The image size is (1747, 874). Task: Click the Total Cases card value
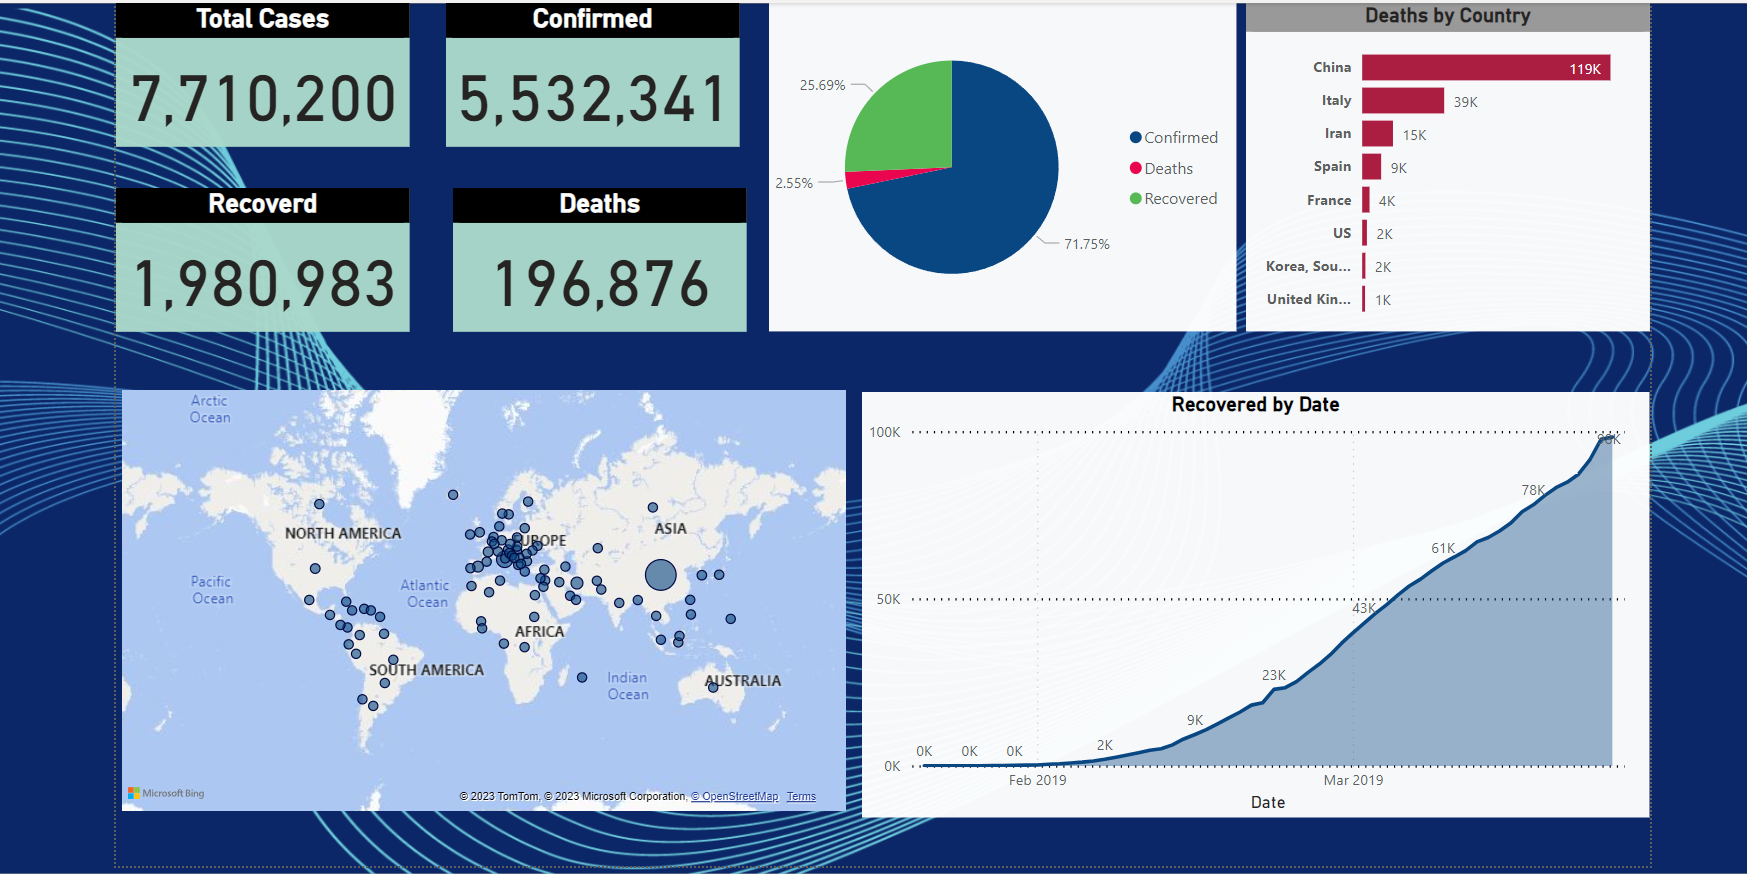tap(263, 100)
